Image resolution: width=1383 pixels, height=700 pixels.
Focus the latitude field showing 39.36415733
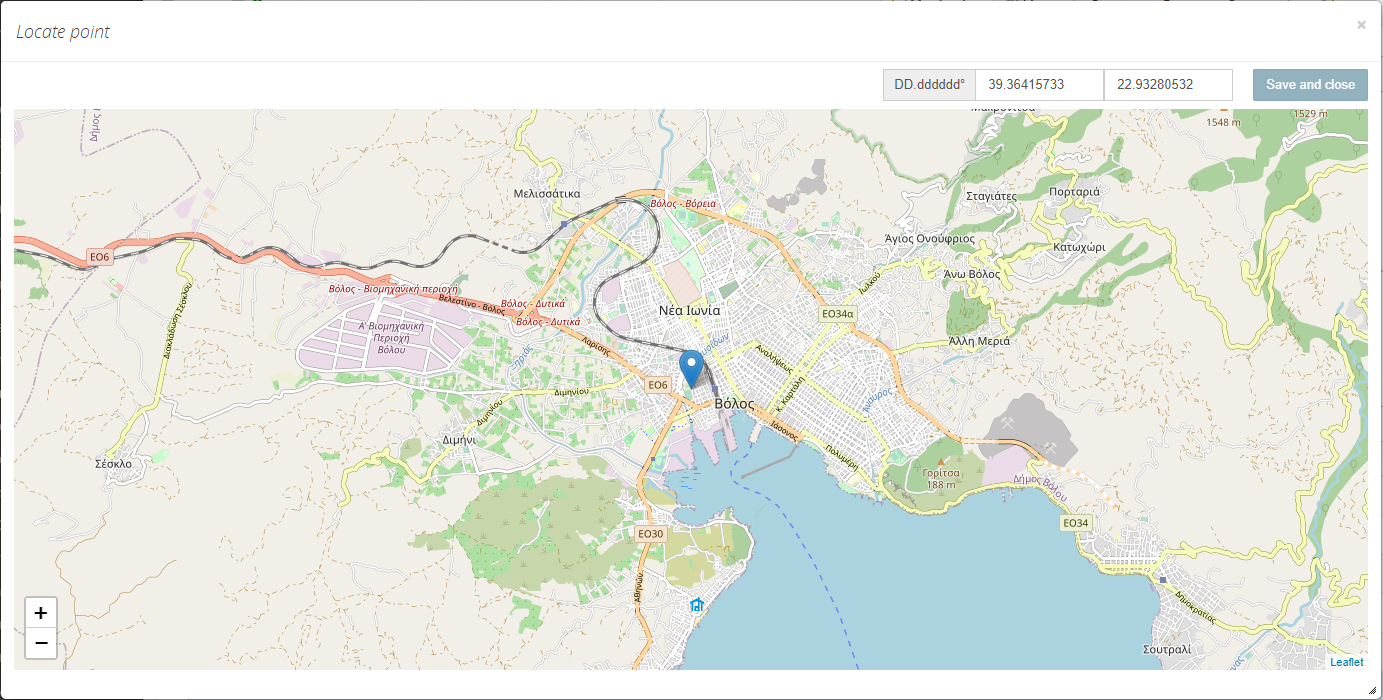coord(1039,85)
